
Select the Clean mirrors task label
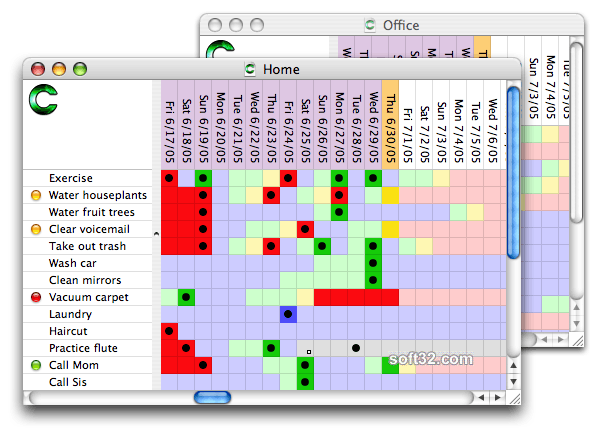coord(85,280)
